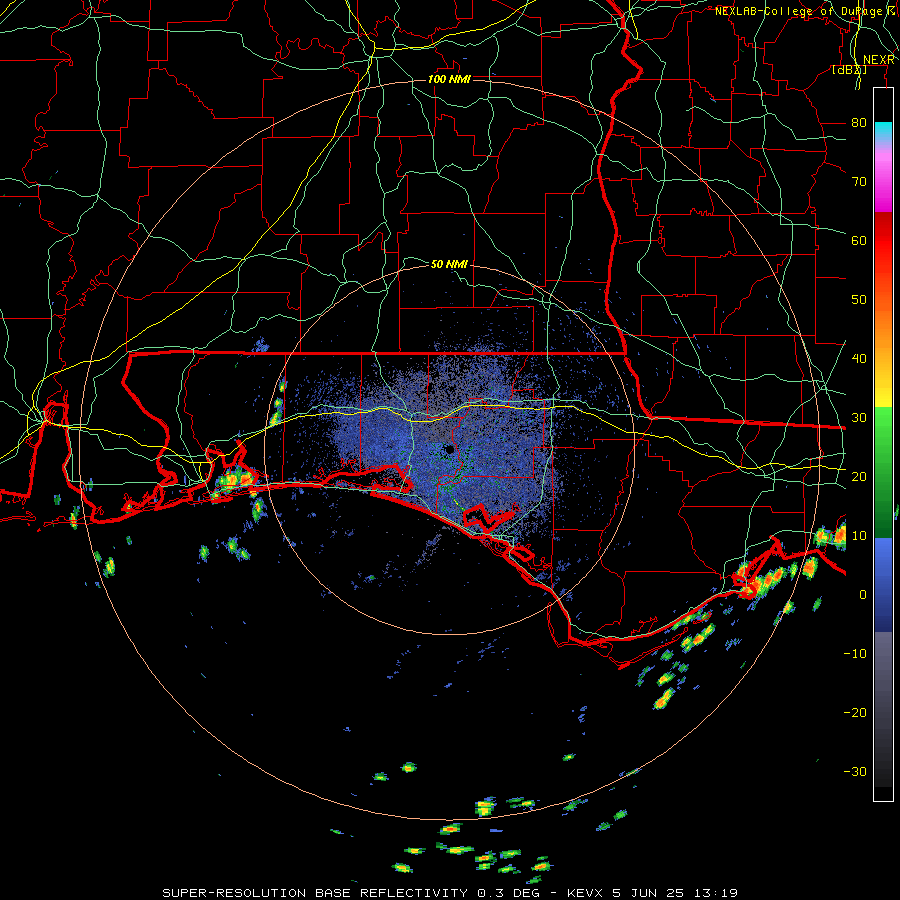Click the 60 value on the dBZ scale
This screenshot has height=900, width=900.
pyautogui.click(x=859, y=240)
